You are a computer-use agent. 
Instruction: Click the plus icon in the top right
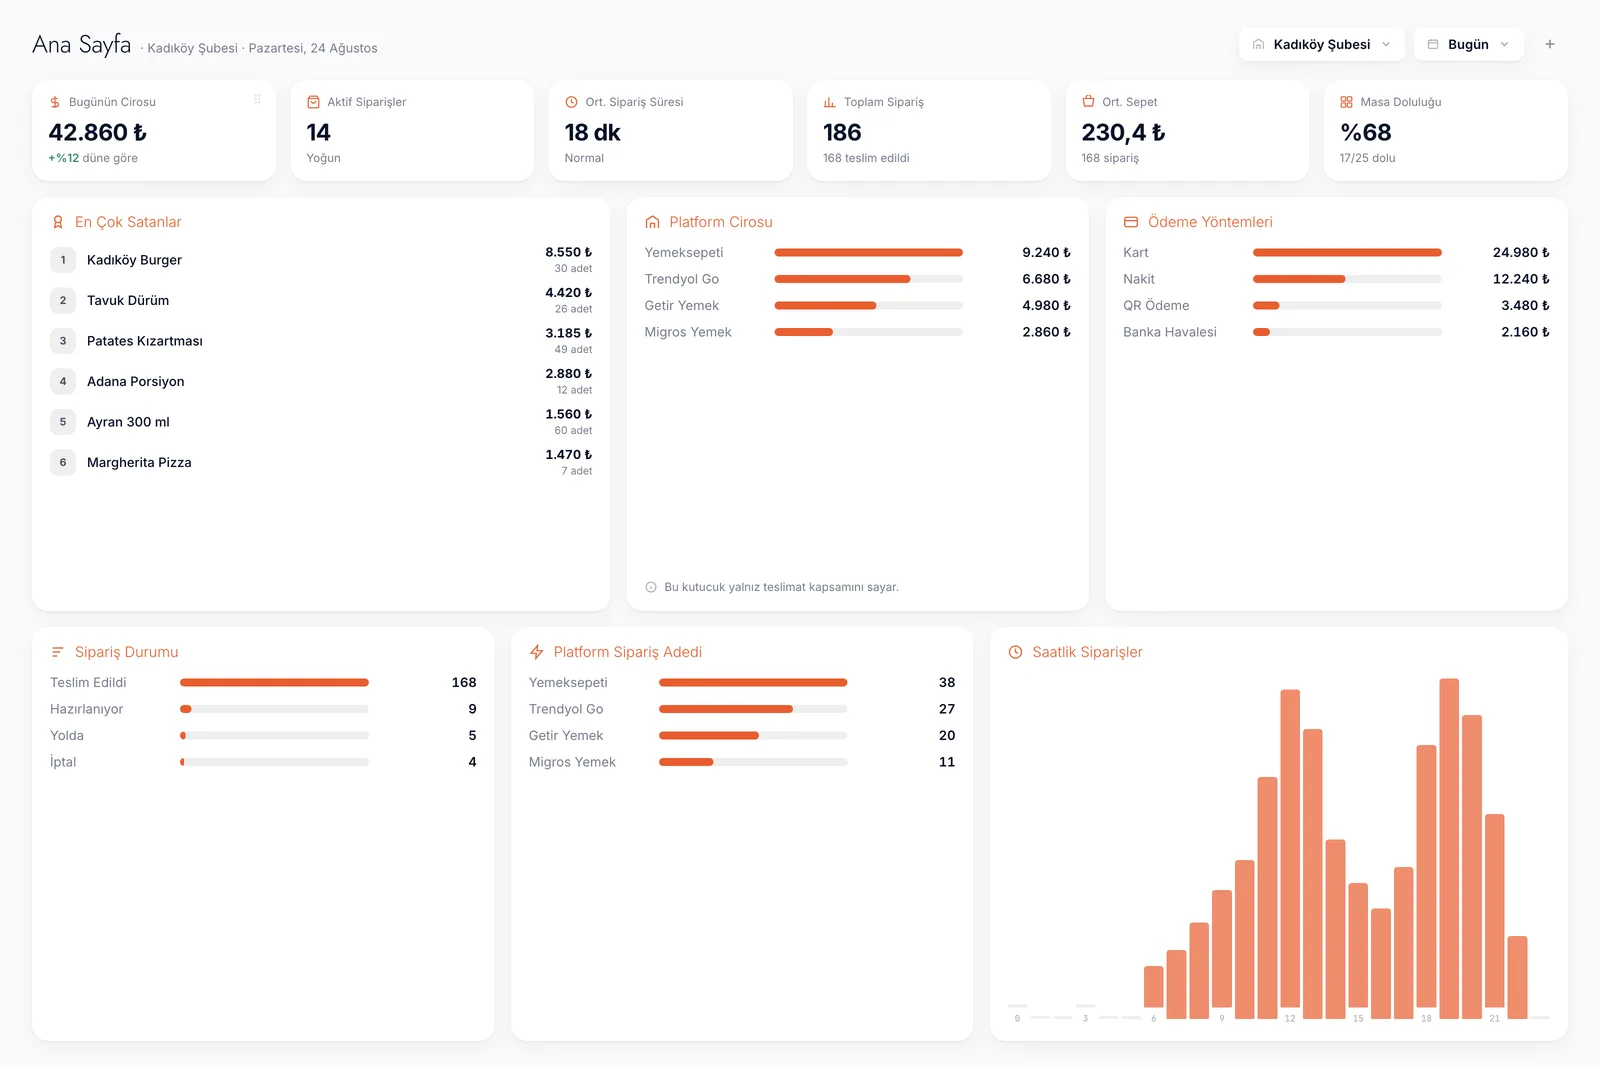click(1549, 44)
